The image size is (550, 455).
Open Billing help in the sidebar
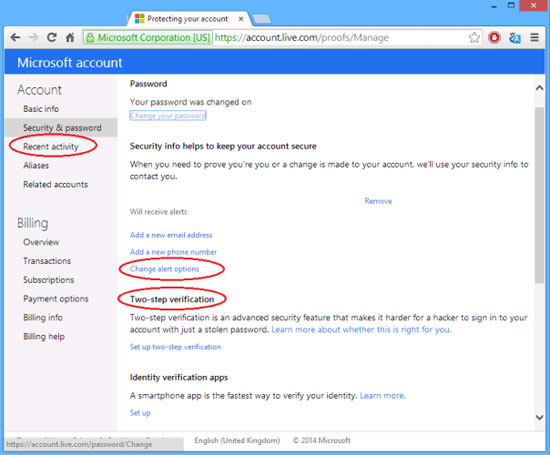[x=44, y=336]
